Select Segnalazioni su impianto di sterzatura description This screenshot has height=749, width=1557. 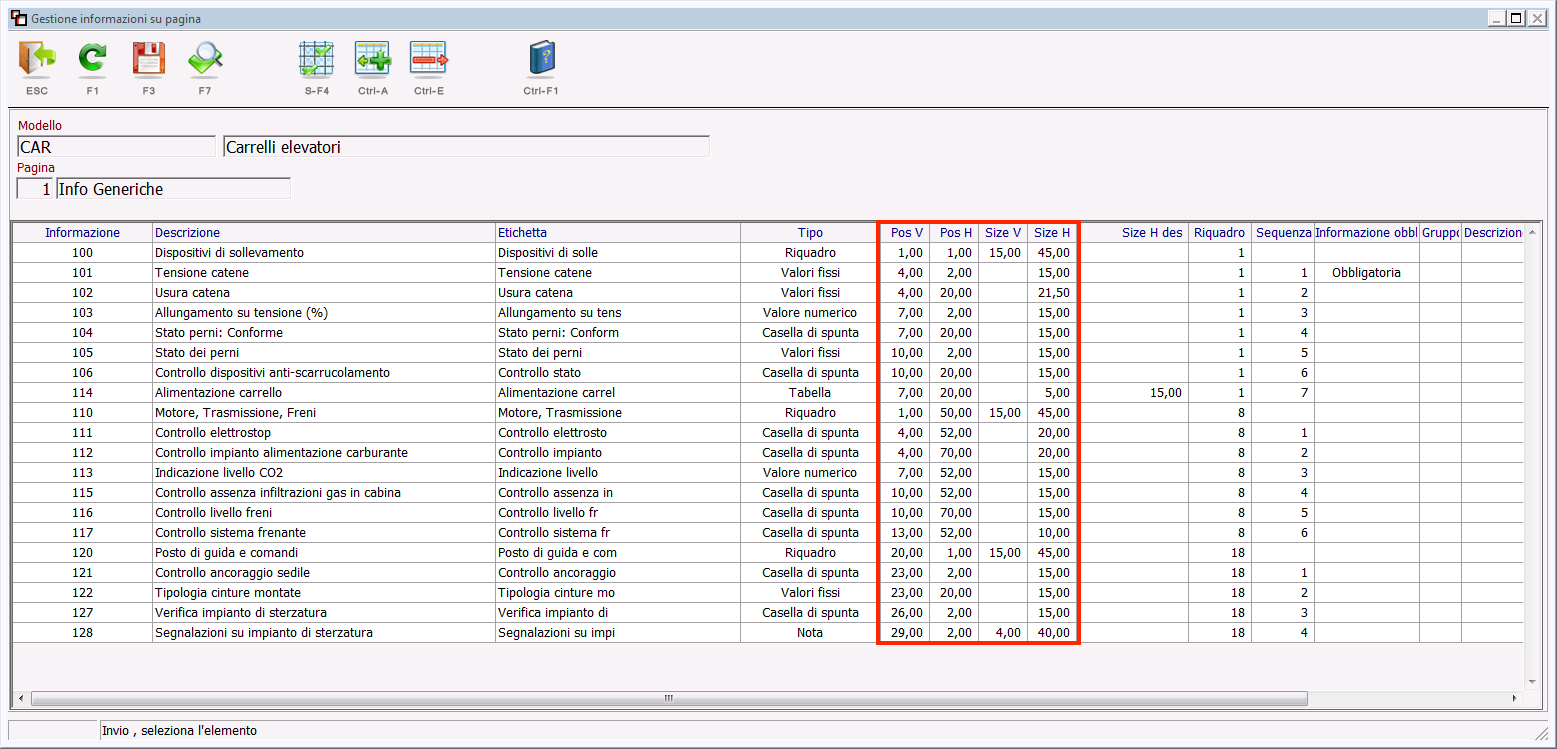coord(324,633)
